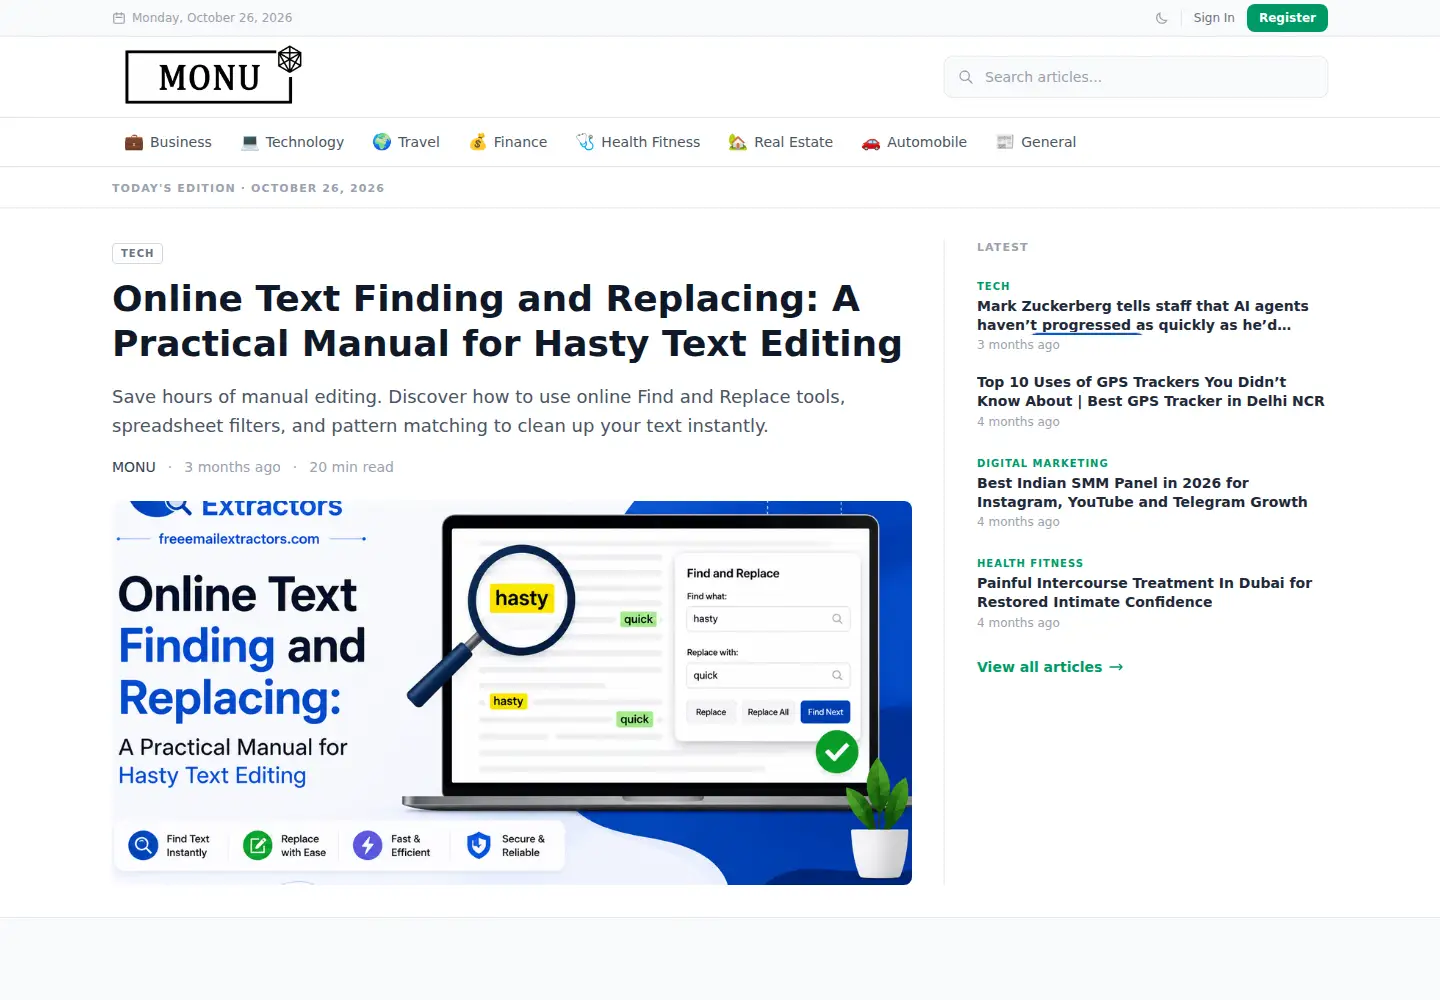Click the article summary paragraph

[479, 411]
